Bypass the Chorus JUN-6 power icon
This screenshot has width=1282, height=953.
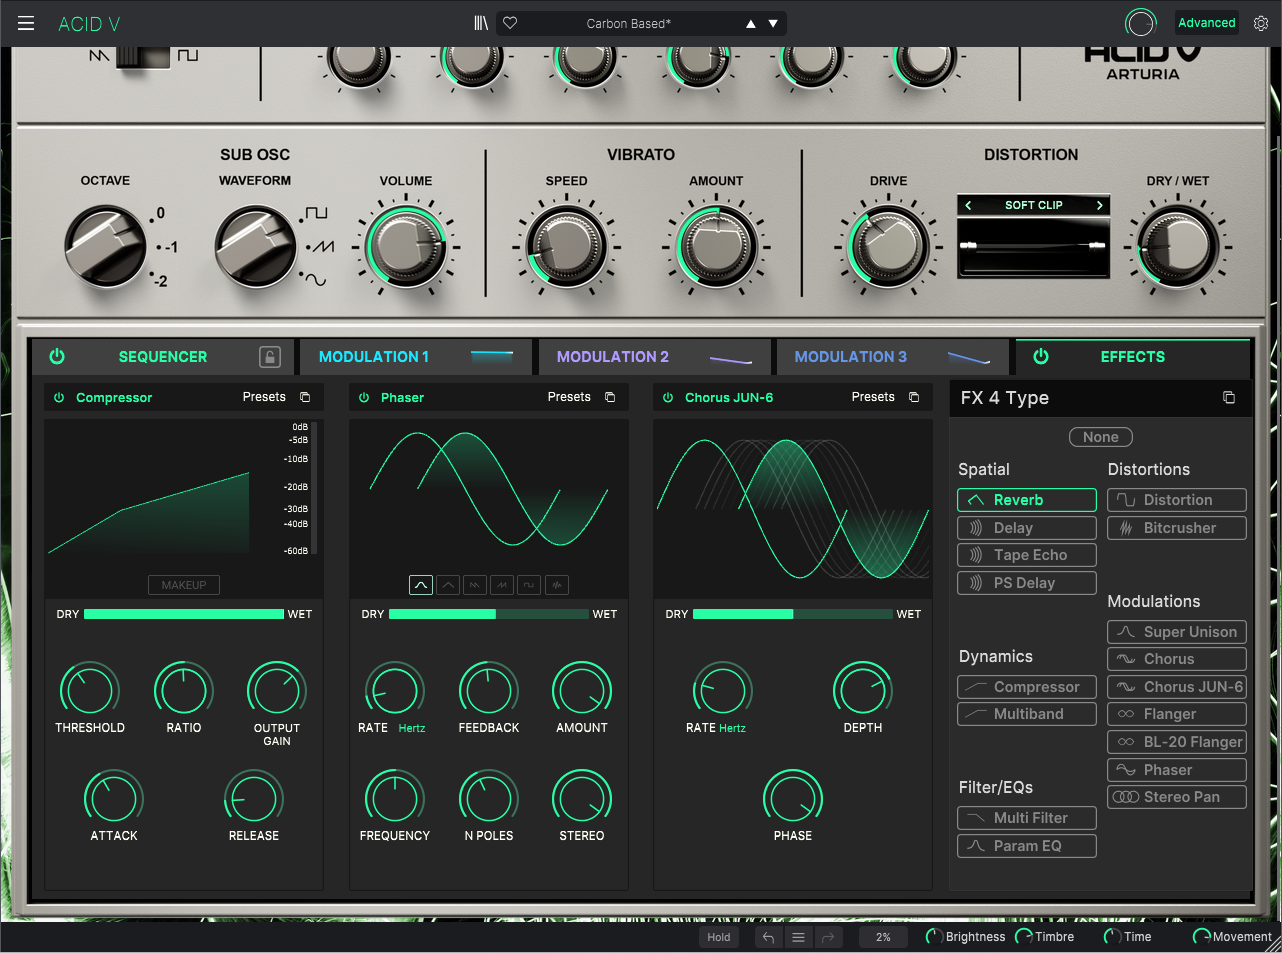tap(668, 397)
